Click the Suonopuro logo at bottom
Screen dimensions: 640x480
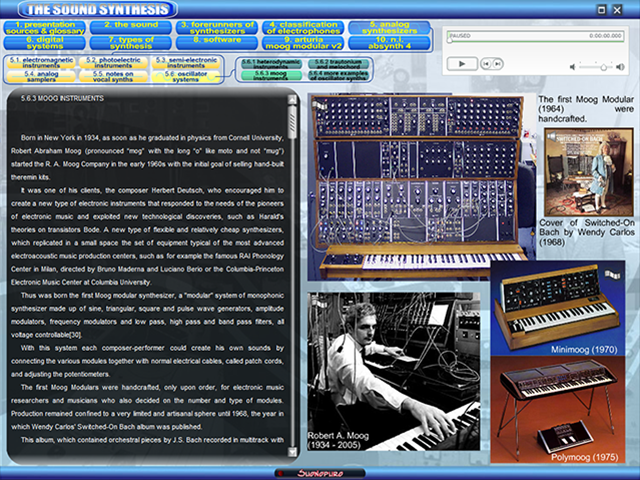[320, 473]
